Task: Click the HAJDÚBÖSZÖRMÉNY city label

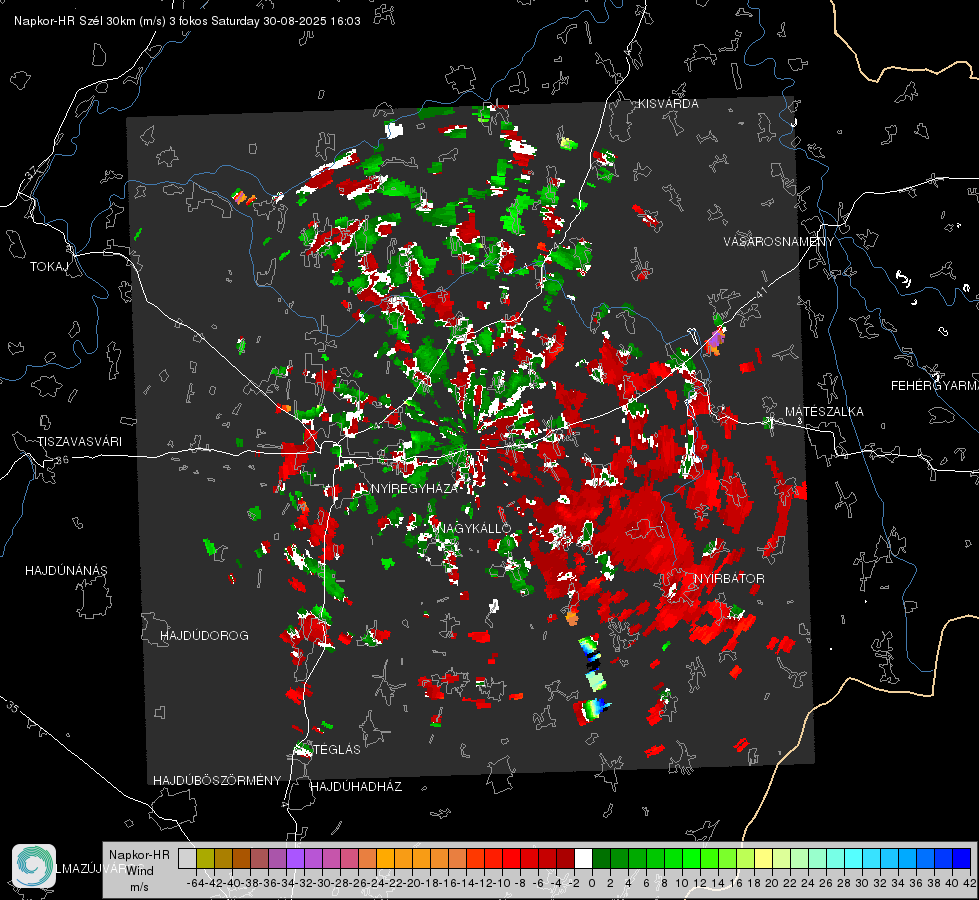Action: (x=217, y=781)
